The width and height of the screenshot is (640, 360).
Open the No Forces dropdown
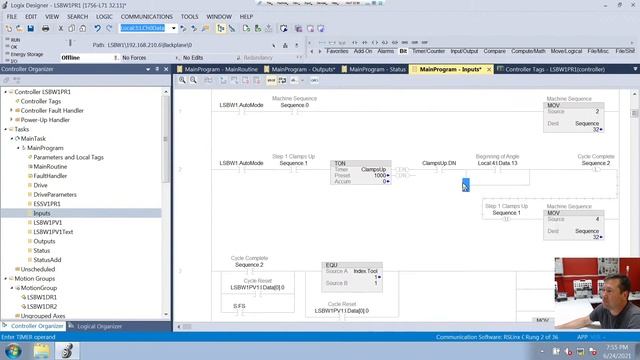coord(177,58)
